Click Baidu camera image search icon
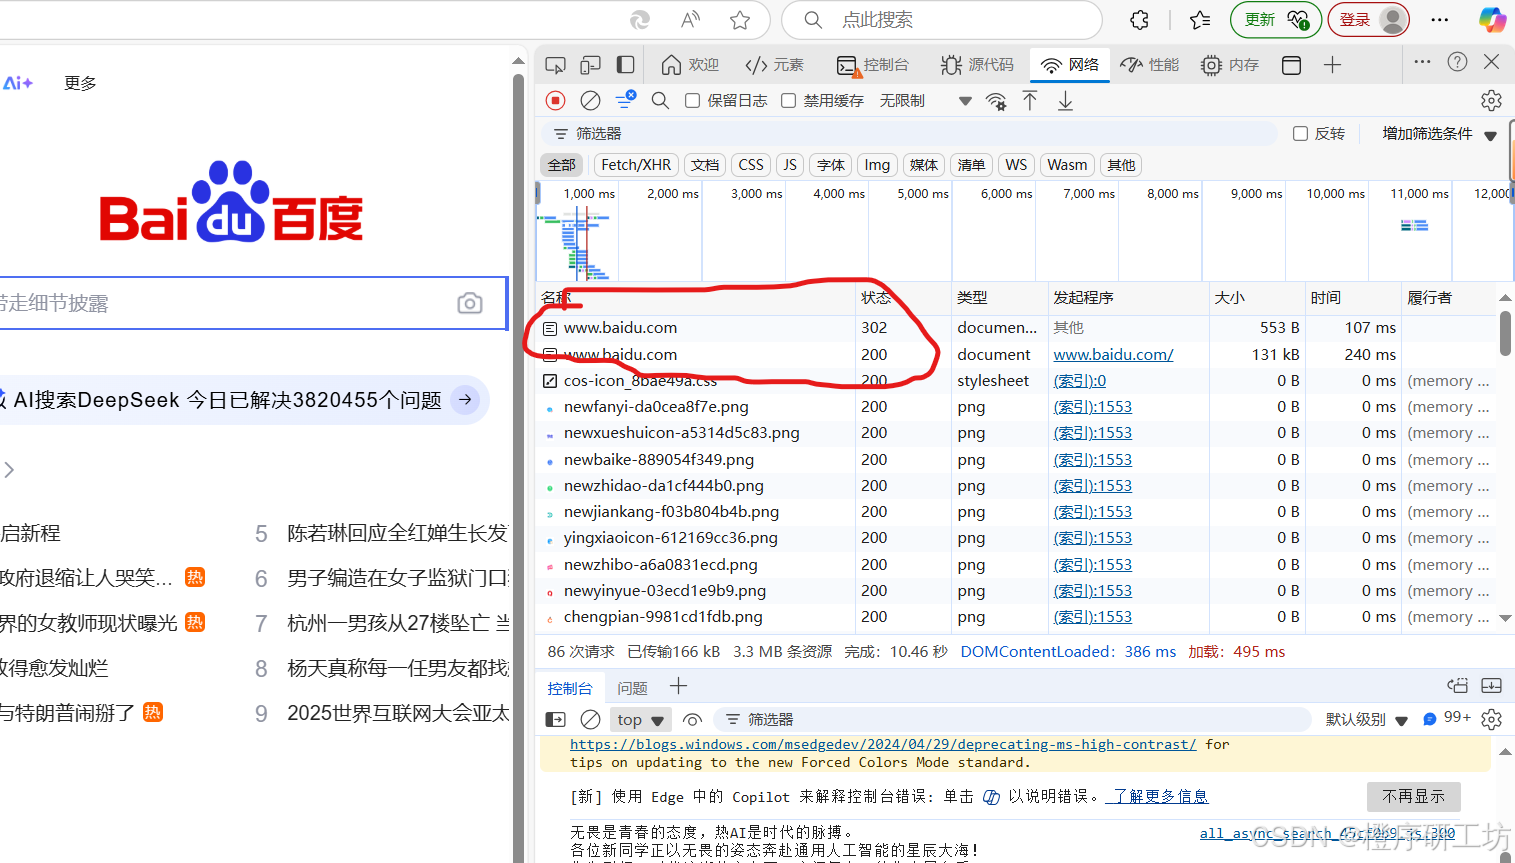Screen dimensions: 1515x863 pyautogui.click(x=470, y=303)
